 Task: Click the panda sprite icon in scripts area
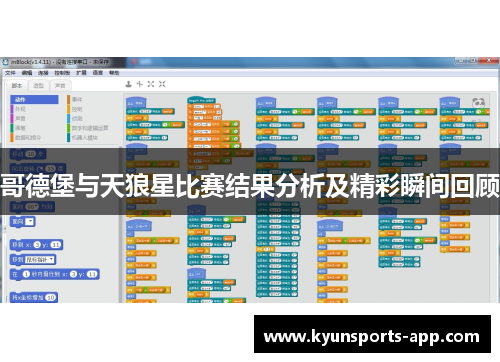[479, 103]
